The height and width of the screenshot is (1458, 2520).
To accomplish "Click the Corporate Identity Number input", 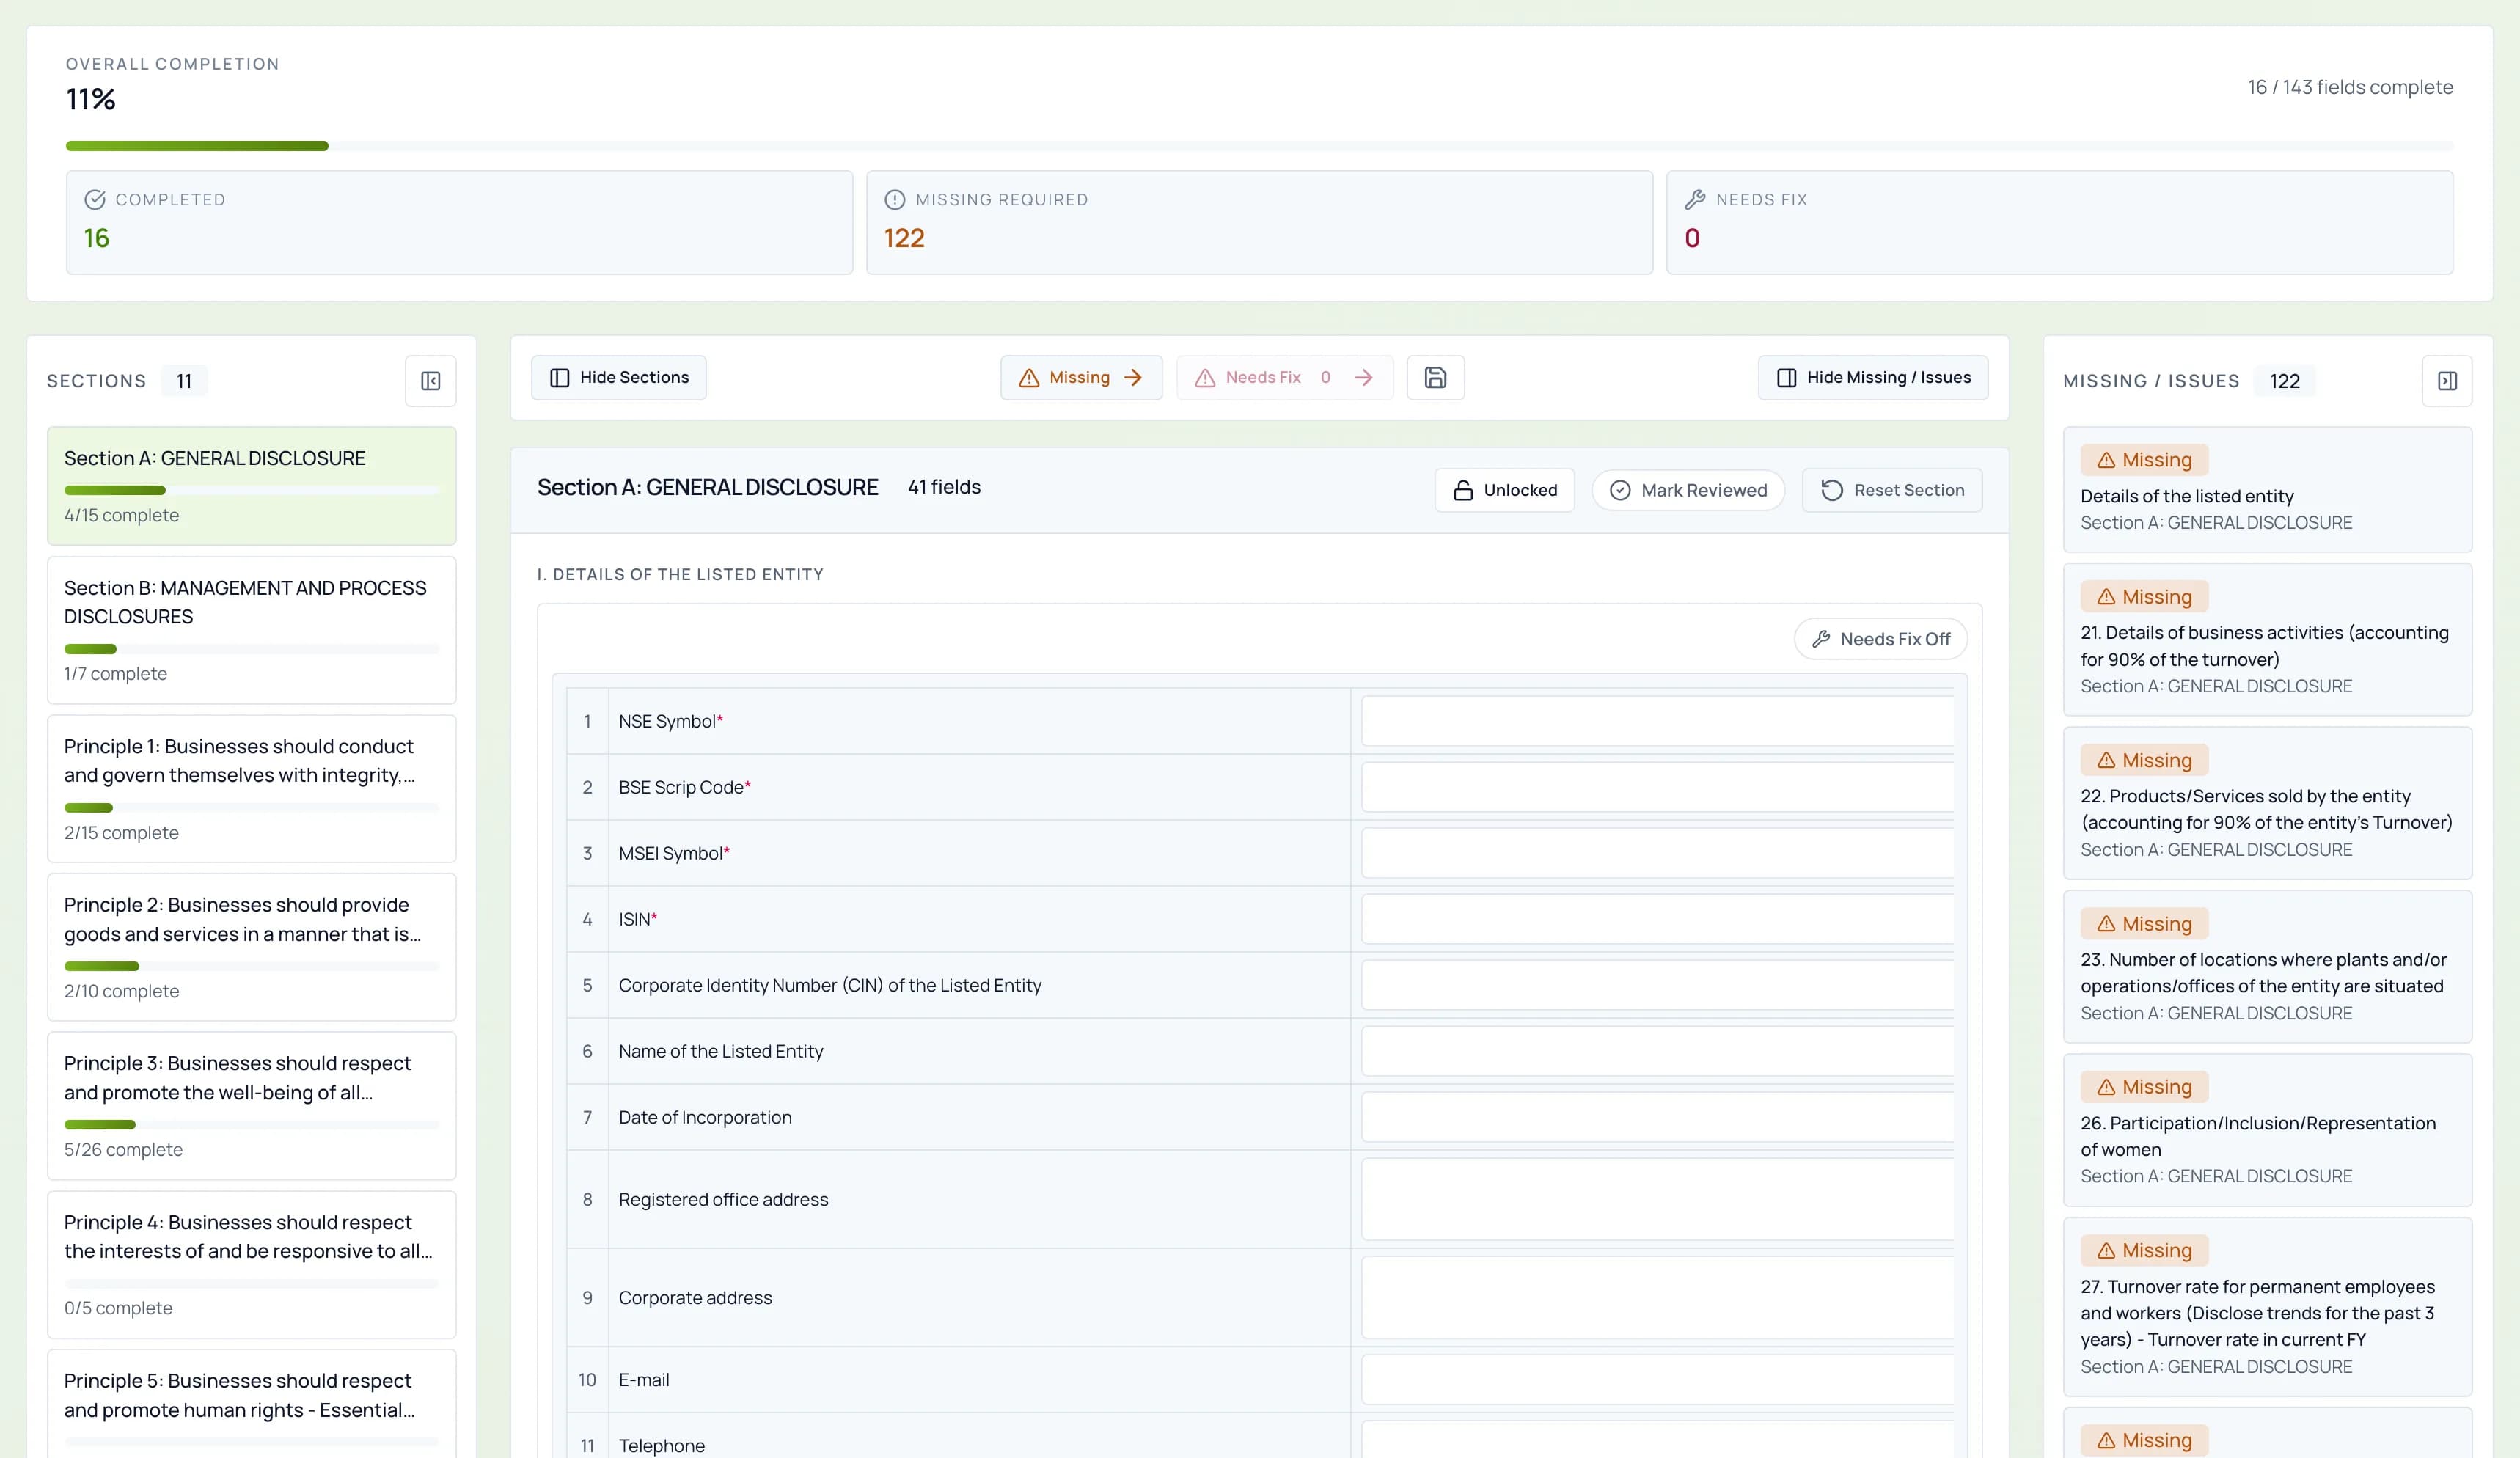I will point(1657,985).
